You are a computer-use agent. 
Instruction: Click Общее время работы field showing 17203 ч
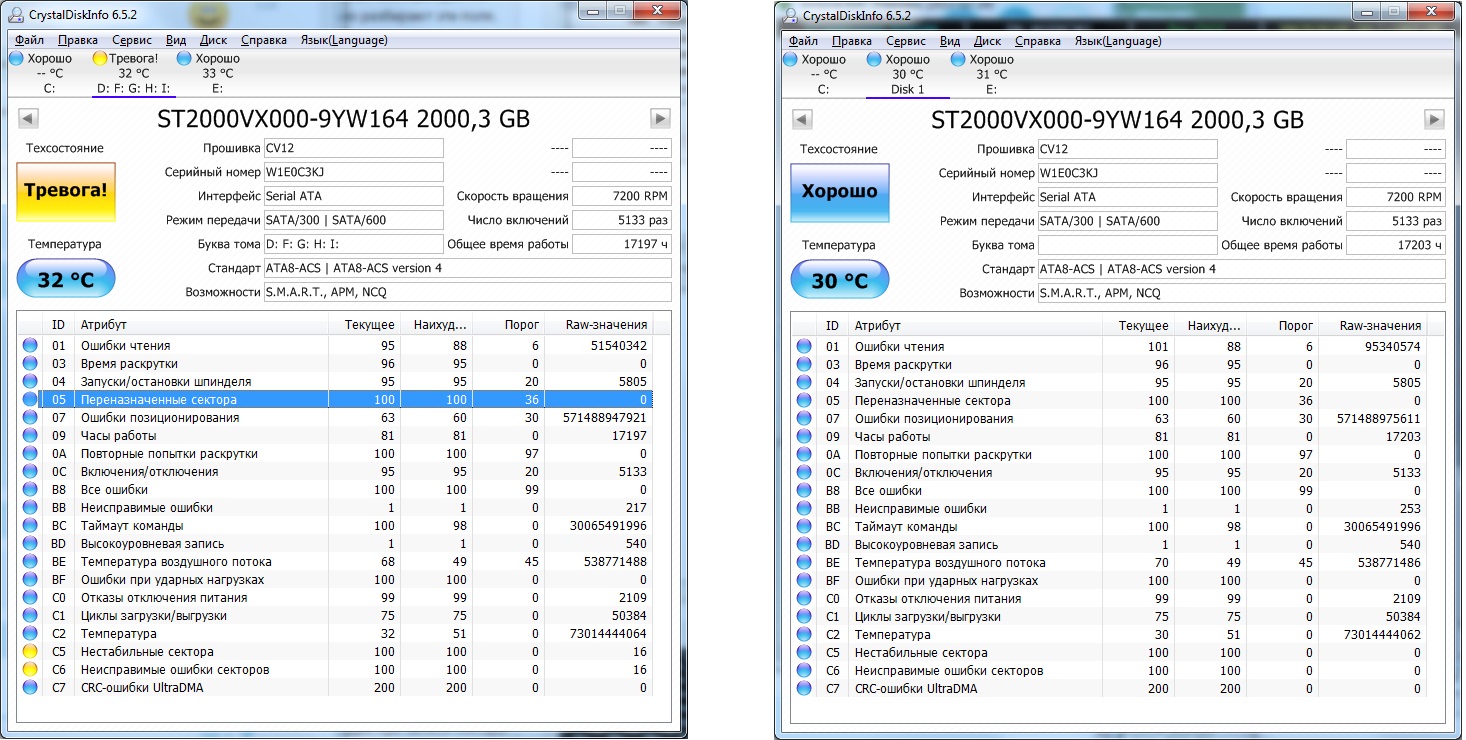[1396, 245]
